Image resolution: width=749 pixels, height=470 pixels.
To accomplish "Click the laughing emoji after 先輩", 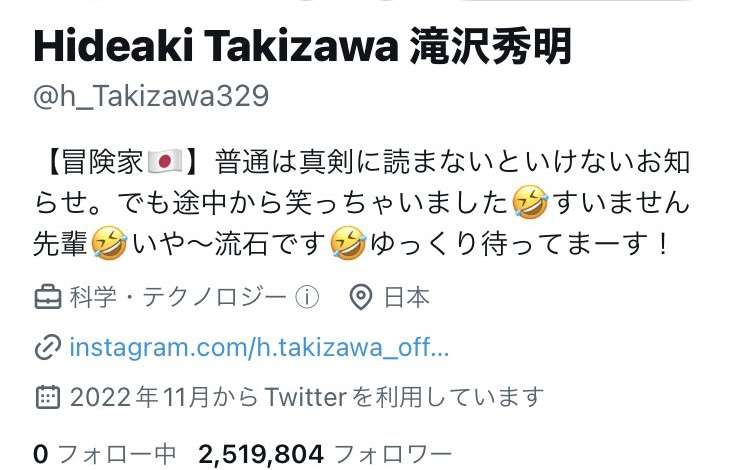I will click(x=109, y=243).
